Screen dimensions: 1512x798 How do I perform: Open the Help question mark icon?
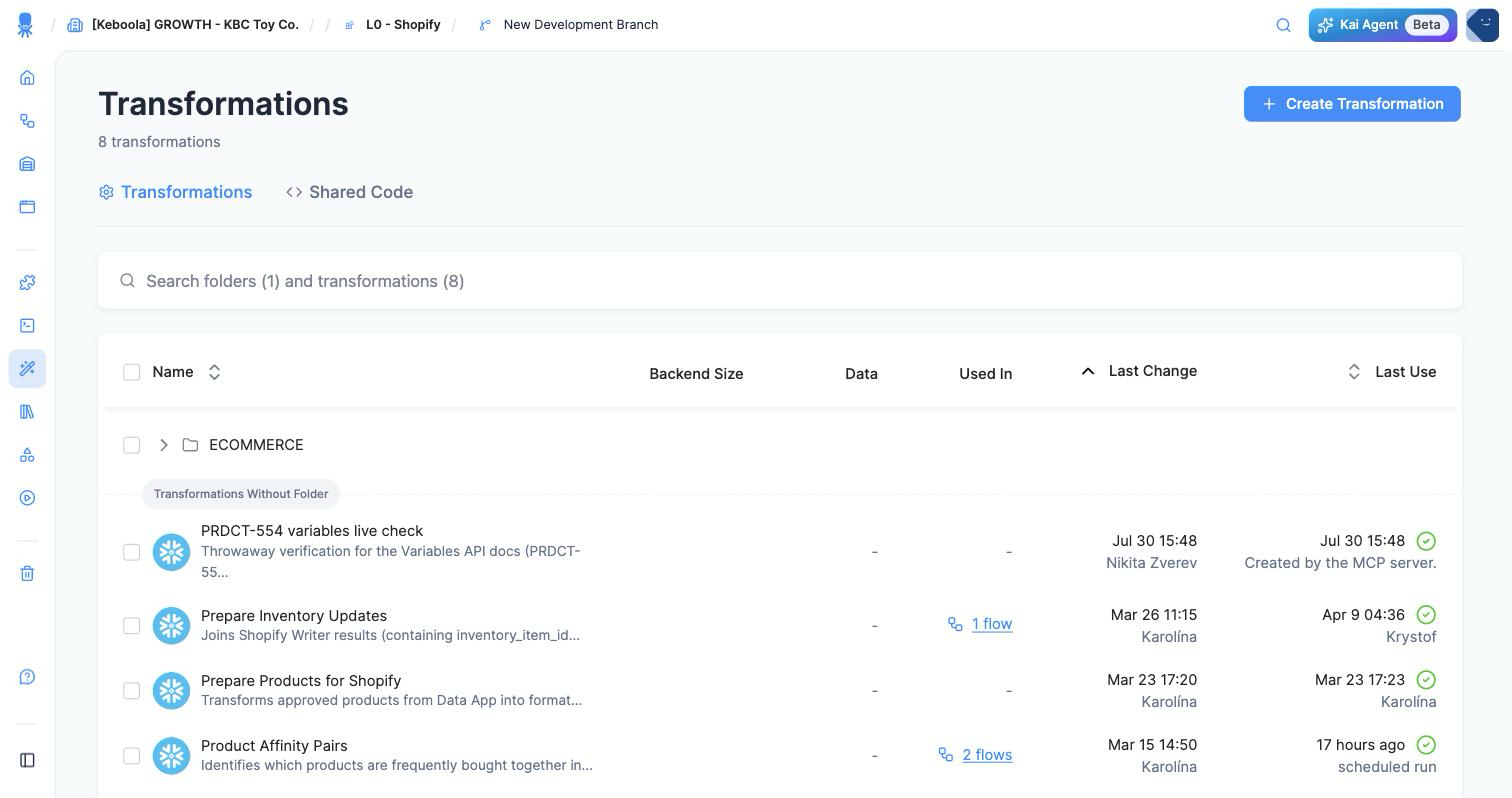[27, 677]
